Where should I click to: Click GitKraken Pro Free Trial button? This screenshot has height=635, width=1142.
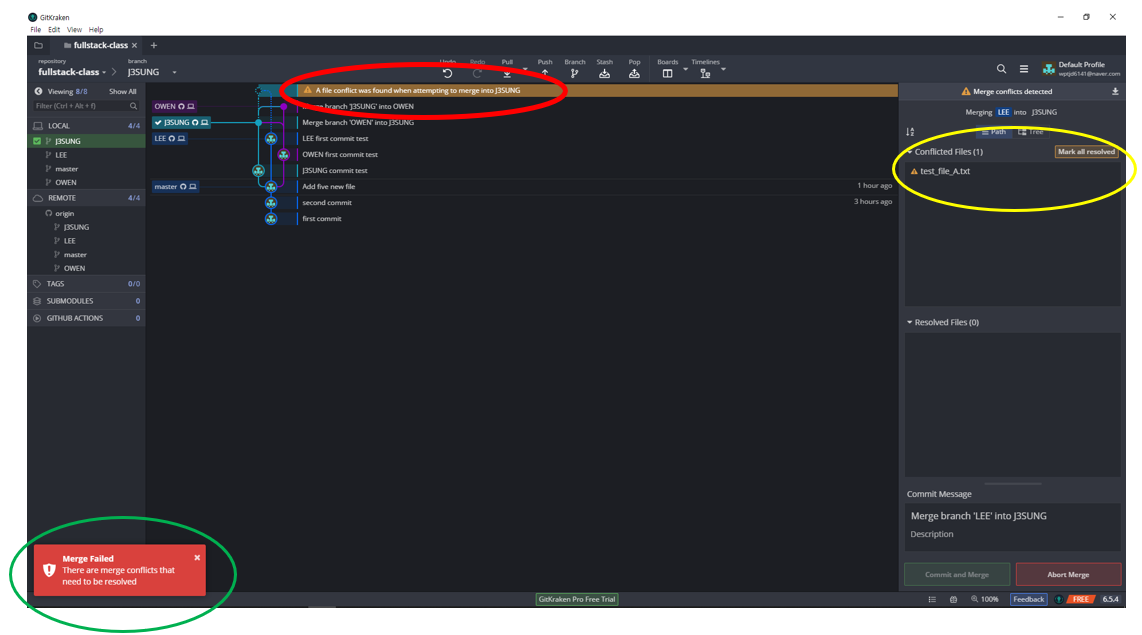[577, 599]
